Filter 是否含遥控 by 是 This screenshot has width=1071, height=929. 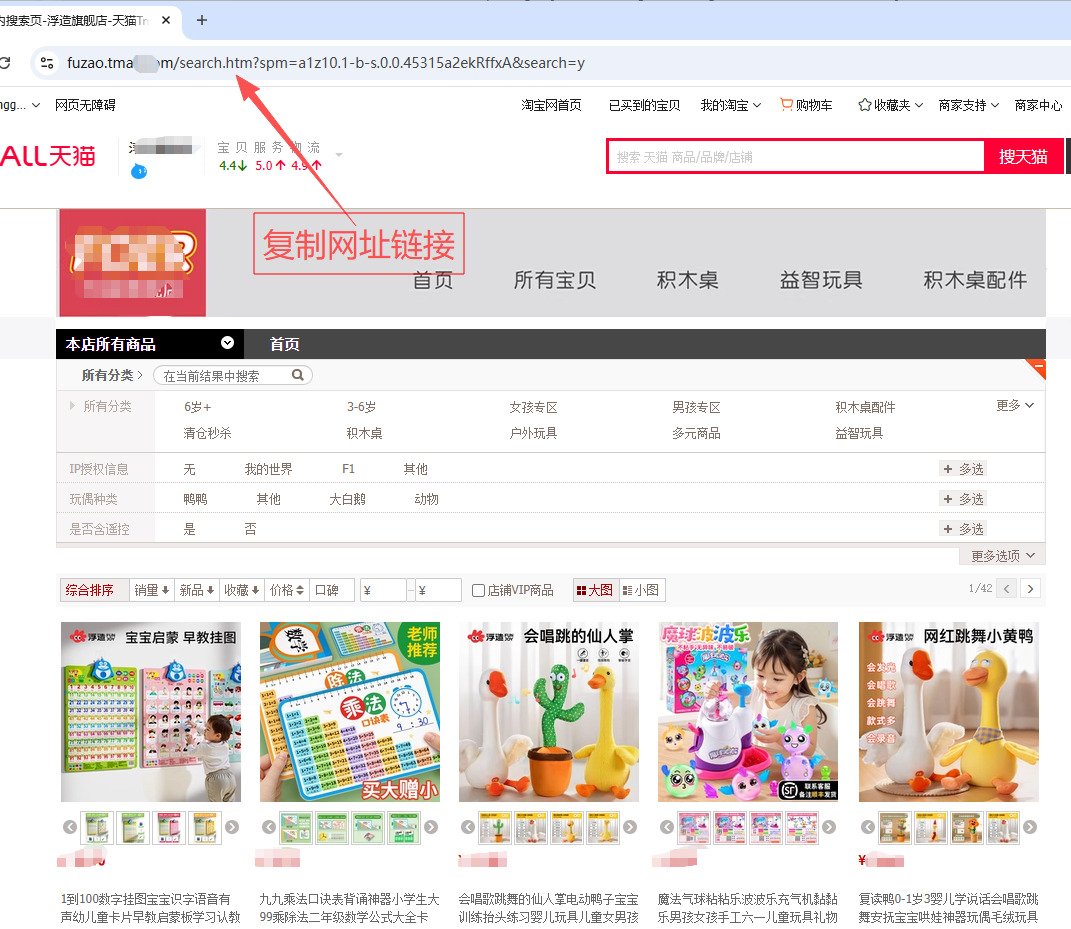[189, 529]
